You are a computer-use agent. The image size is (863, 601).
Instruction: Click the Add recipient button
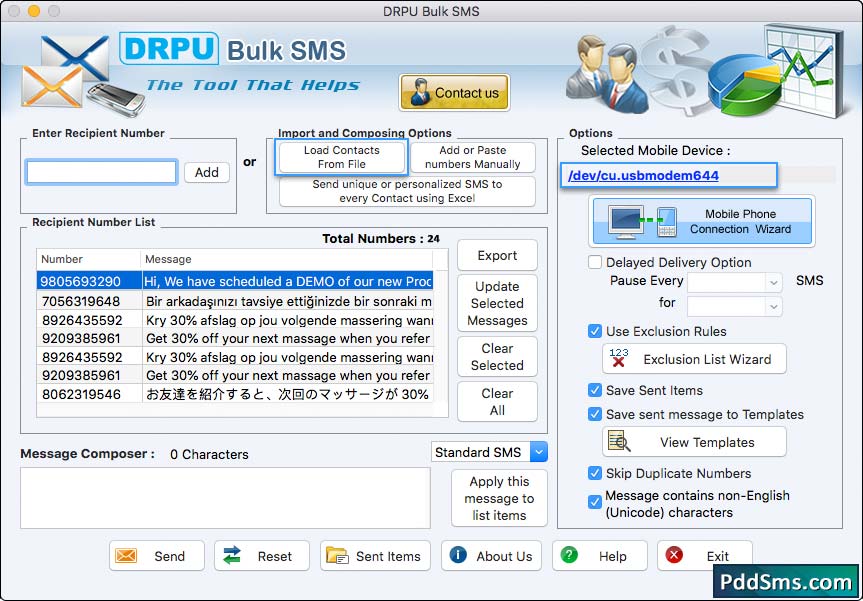(207, 172)
